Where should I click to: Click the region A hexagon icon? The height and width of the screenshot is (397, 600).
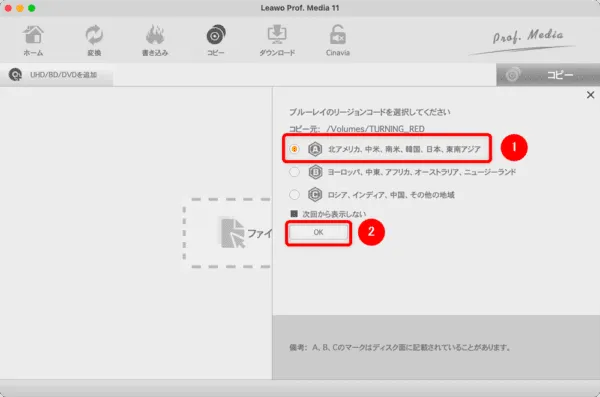(315, 149)
